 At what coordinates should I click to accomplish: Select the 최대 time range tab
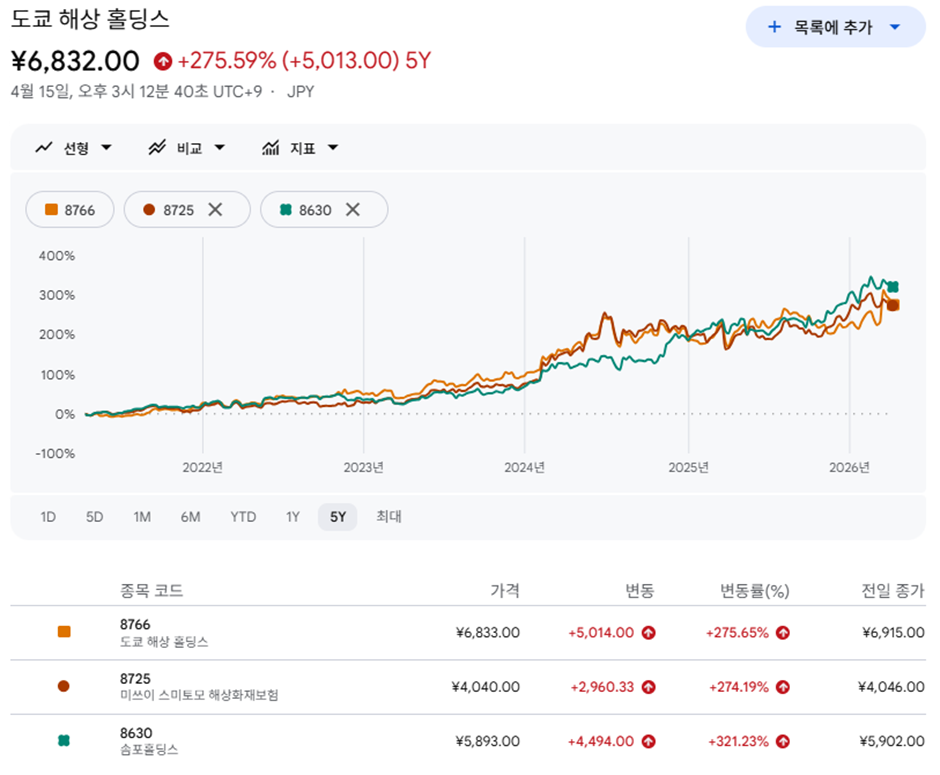pos(388,517)
